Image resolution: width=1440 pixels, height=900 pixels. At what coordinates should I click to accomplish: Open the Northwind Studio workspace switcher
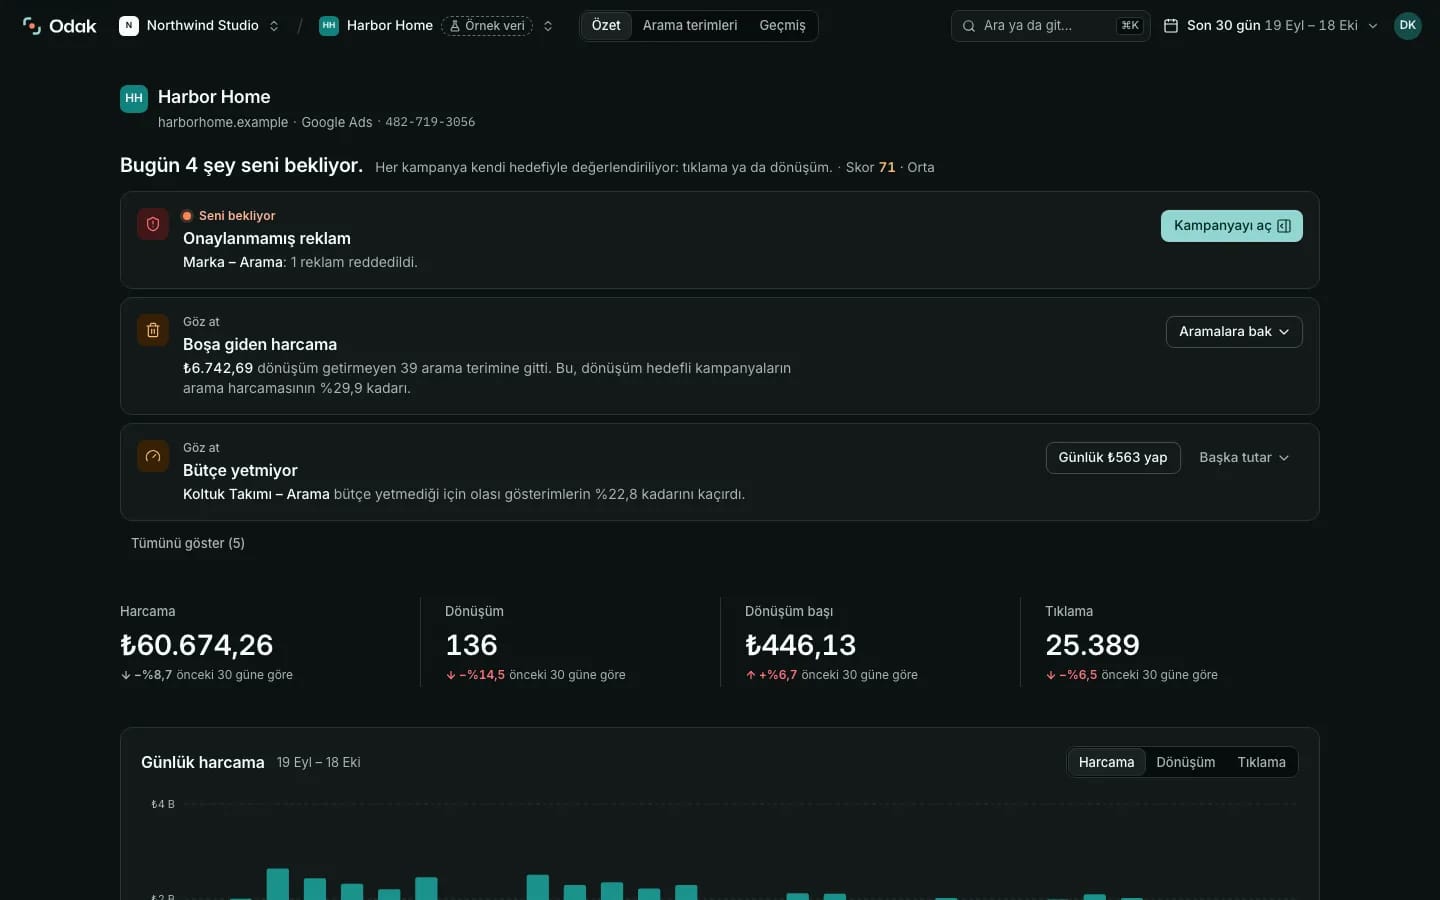point(200,26)
